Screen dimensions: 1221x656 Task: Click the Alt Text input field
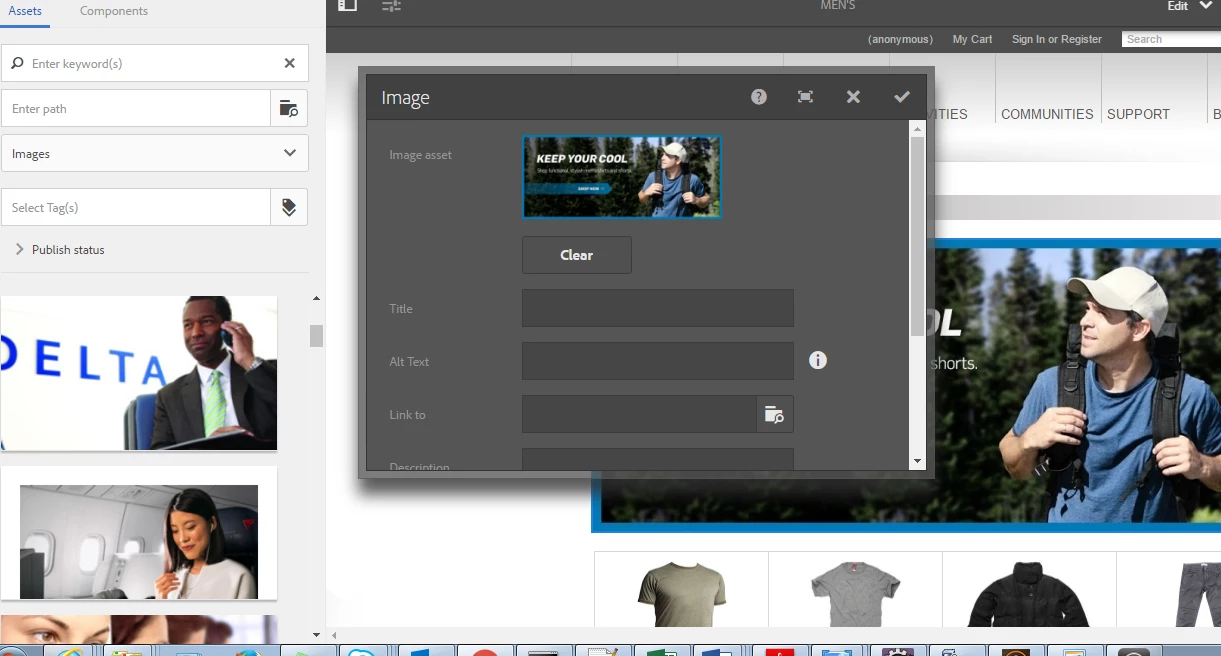(658, 361)
